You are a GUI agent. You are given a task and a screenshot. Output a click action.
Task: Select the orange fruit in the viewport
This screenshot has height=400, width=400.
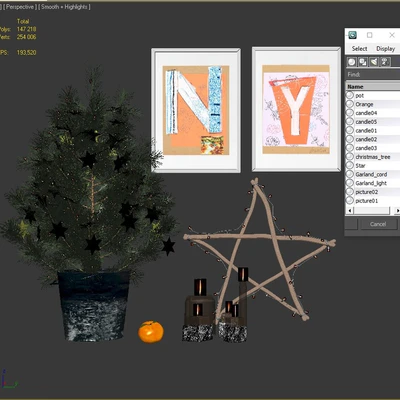151,332
